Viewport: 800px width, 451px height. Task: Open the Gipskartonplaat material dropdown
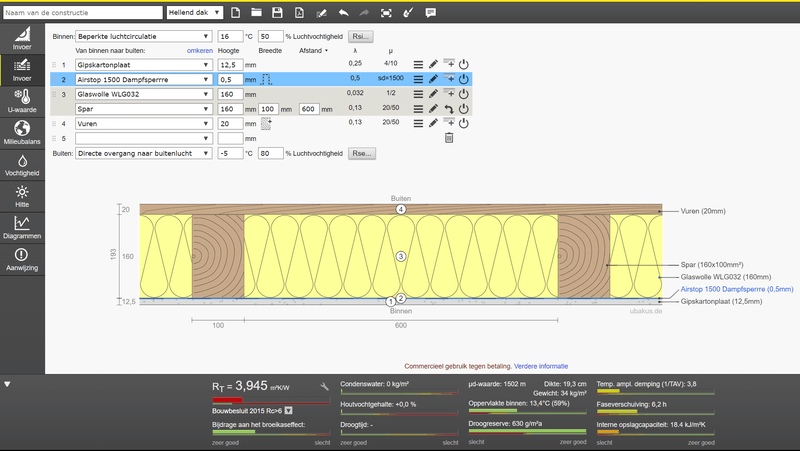(143, 65)
